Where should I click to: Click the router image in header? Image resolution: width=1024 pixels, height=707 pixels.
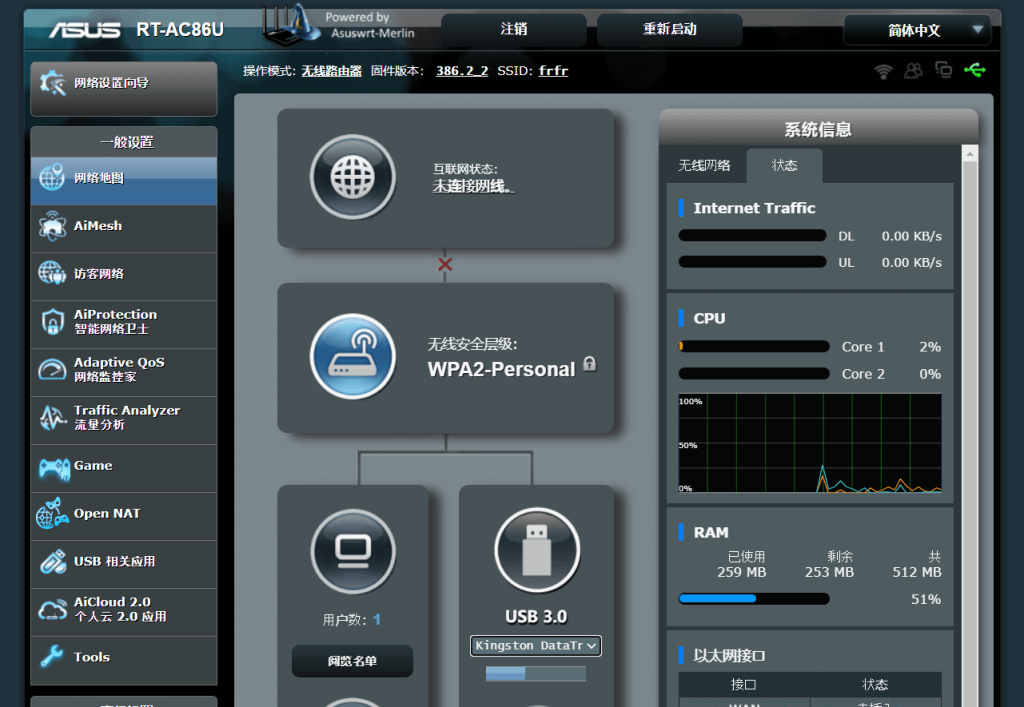(x=291, y=25)
